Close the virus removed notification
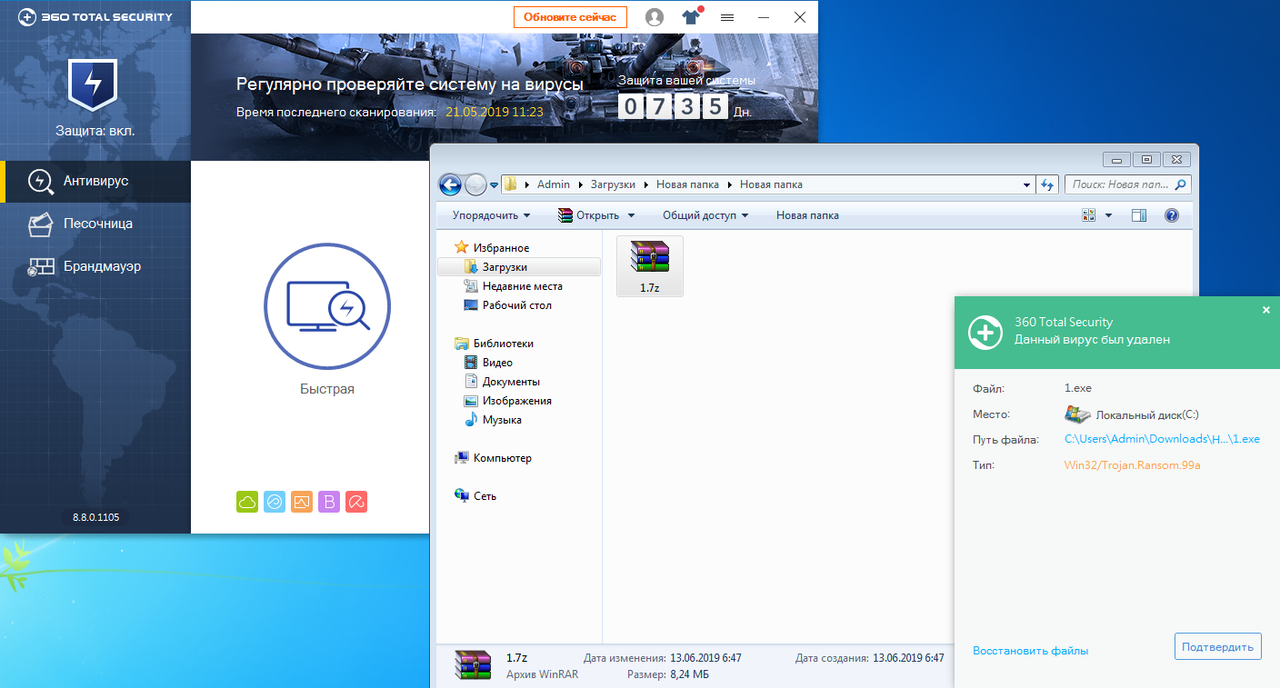The width and height of the screenshot is (1280, 688). pyautogui.click(x=1266, y=310)
